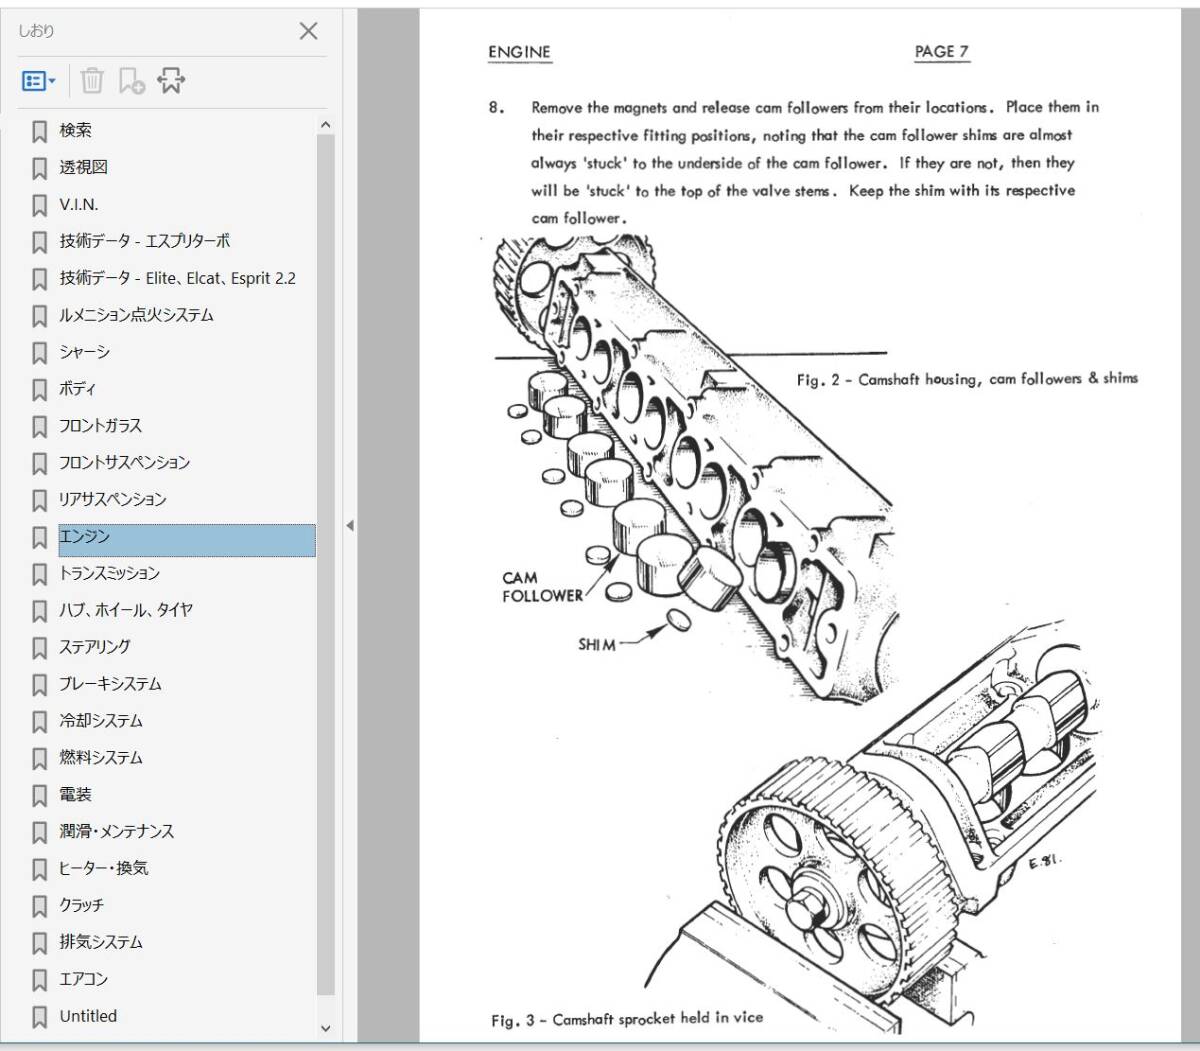Delete the selected bookmark with trash icon
The image size is (1200, 1051).
[x=92, y=81]
